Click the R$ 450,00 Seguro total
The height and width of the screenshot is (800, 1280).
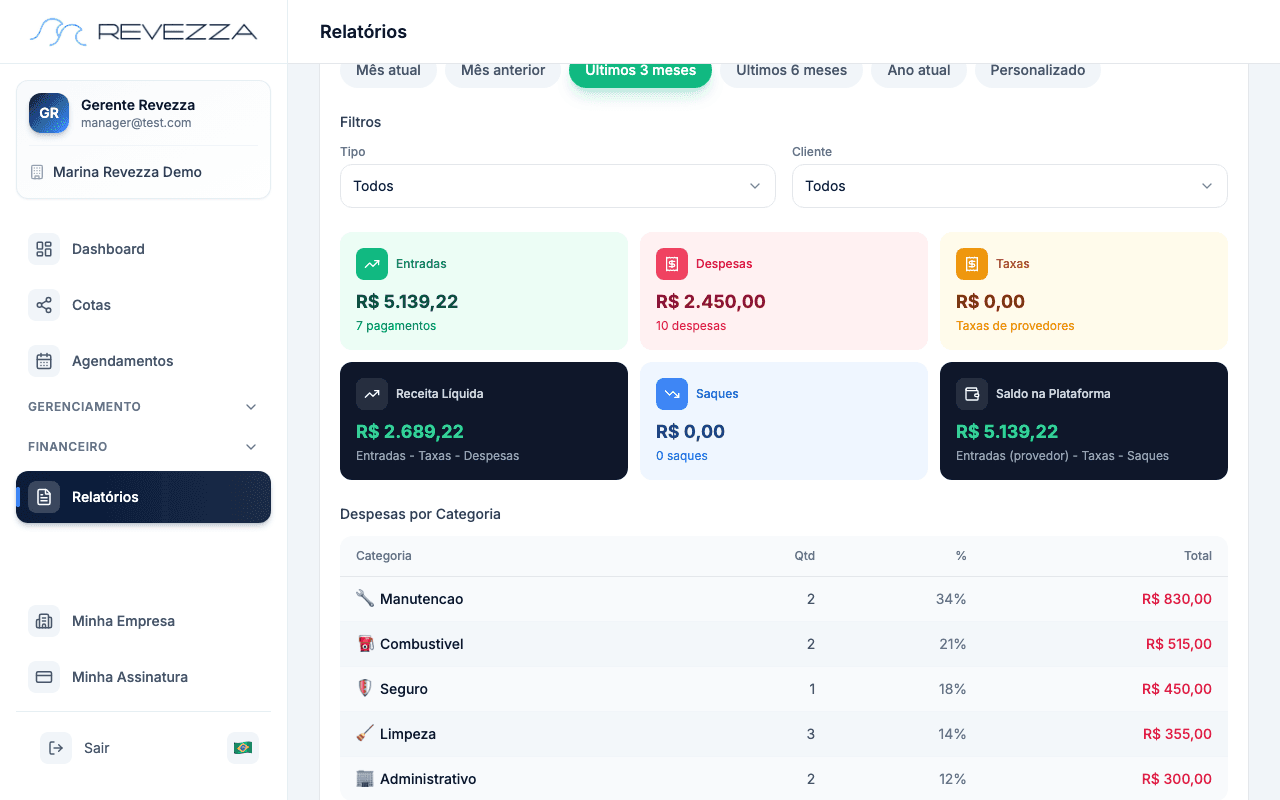(x=1177, y=689)
